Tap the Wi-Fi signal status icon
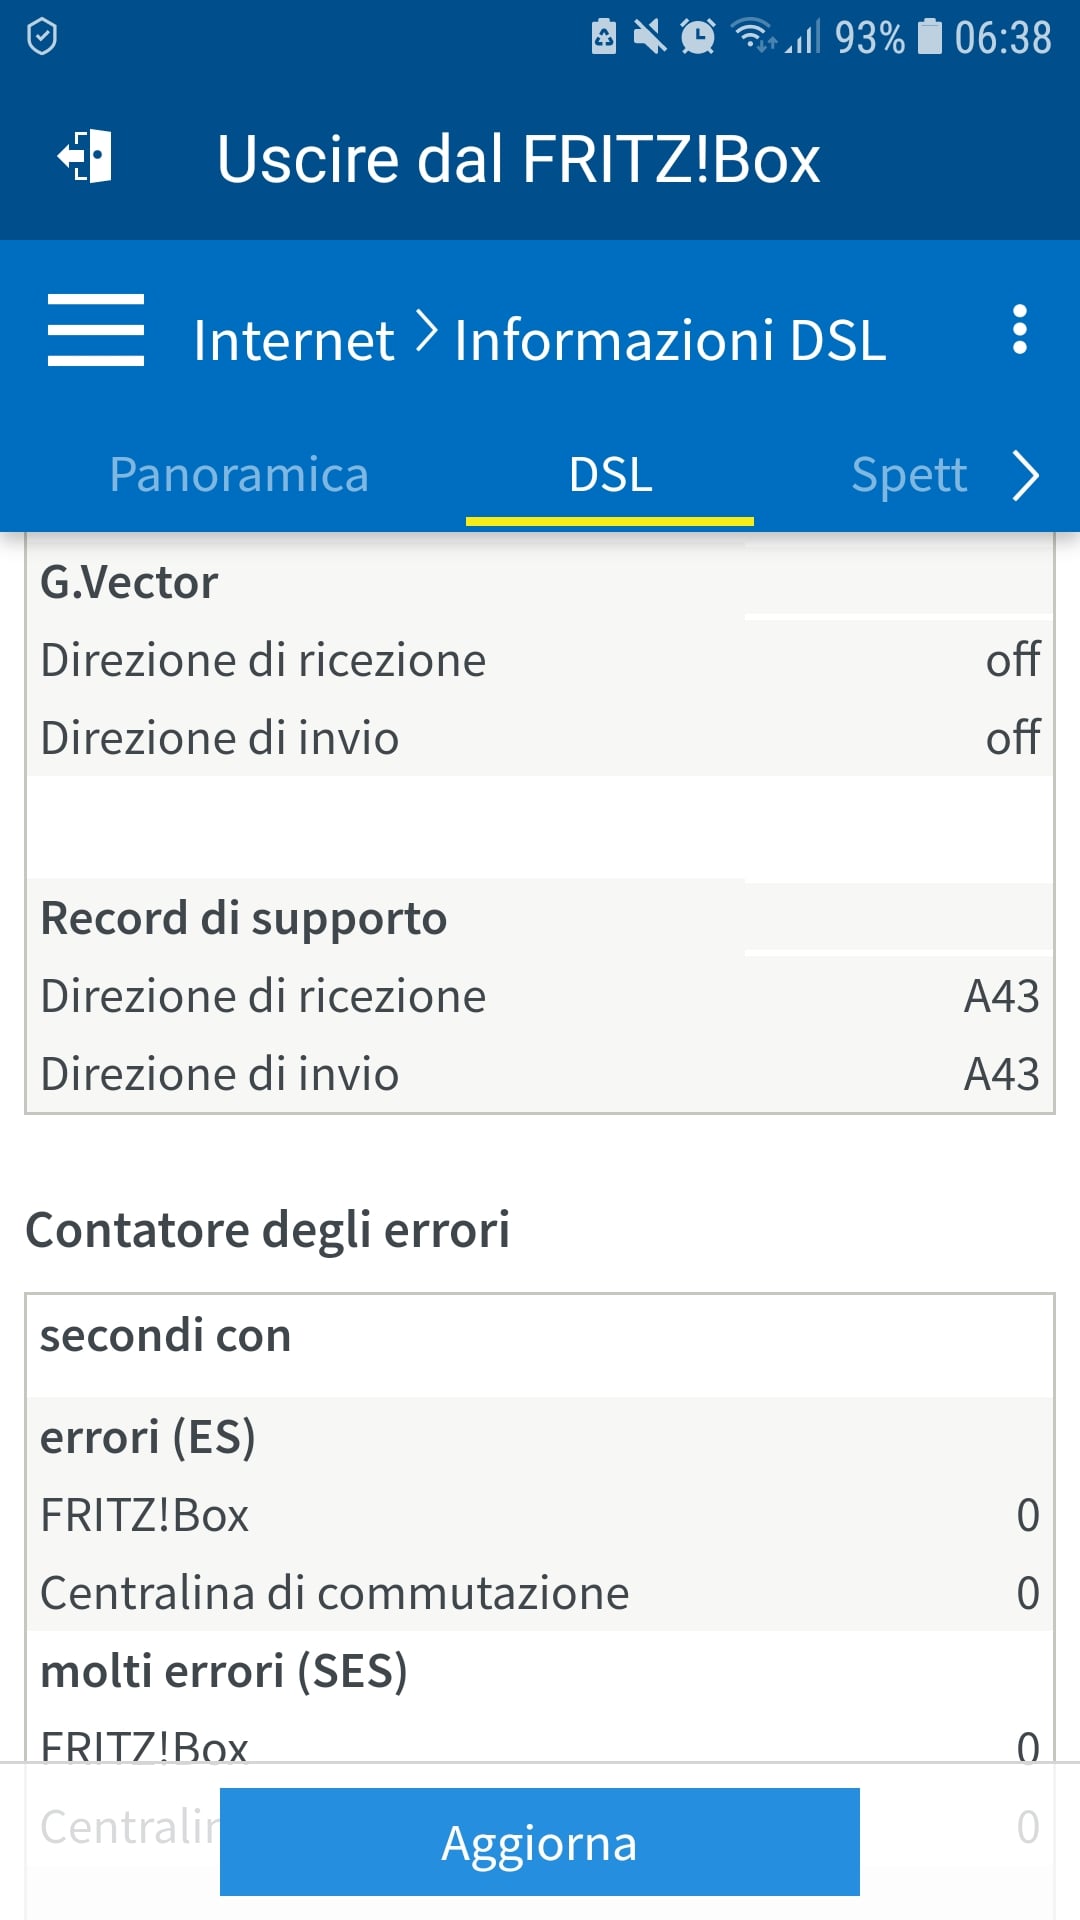This screenshot has width=1080, height=1920. pos(753,36)
